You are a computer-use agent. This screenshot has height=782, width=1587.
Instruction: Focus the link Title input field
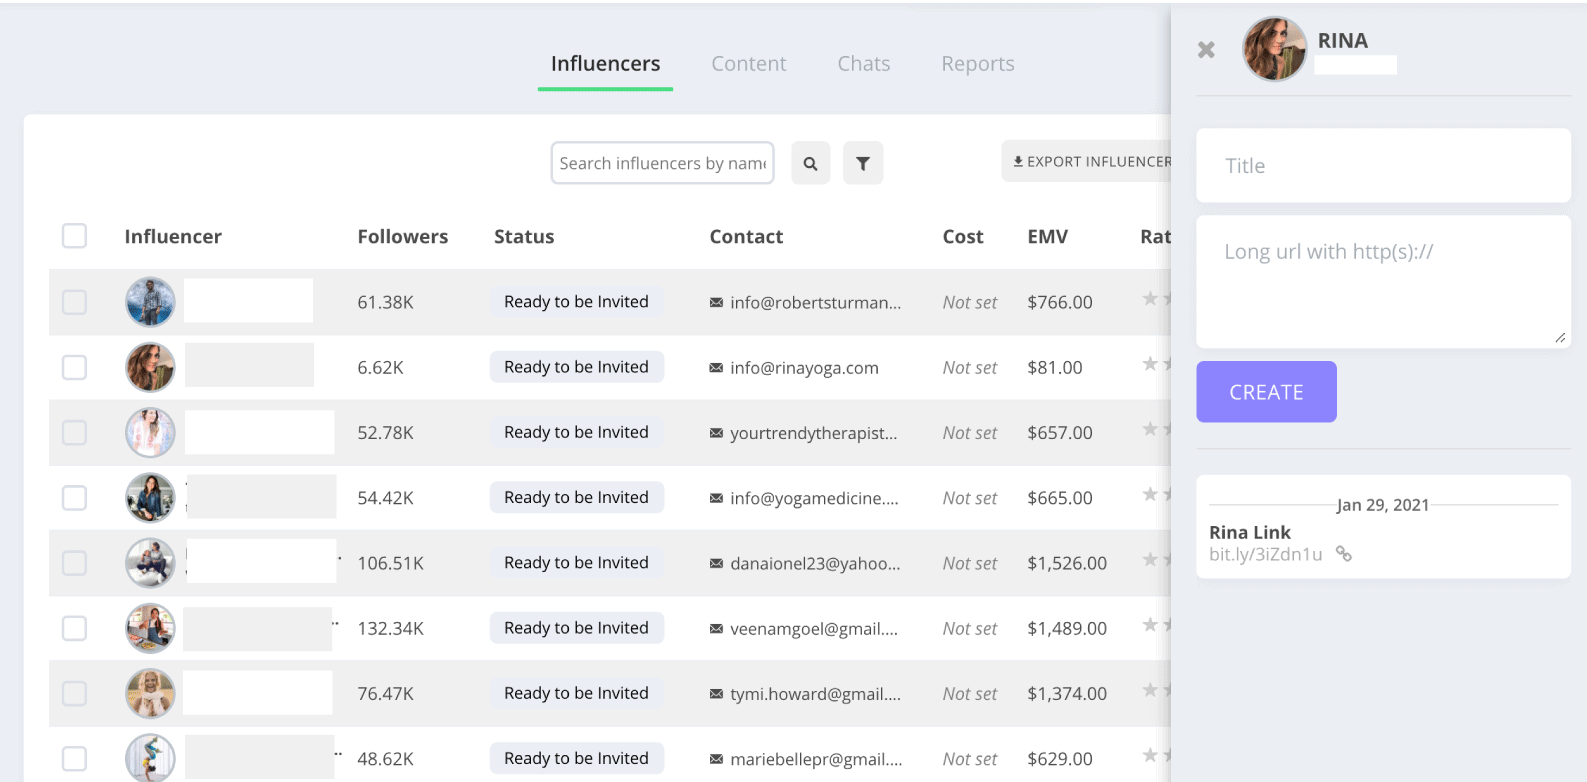[x=1383, y=166]
